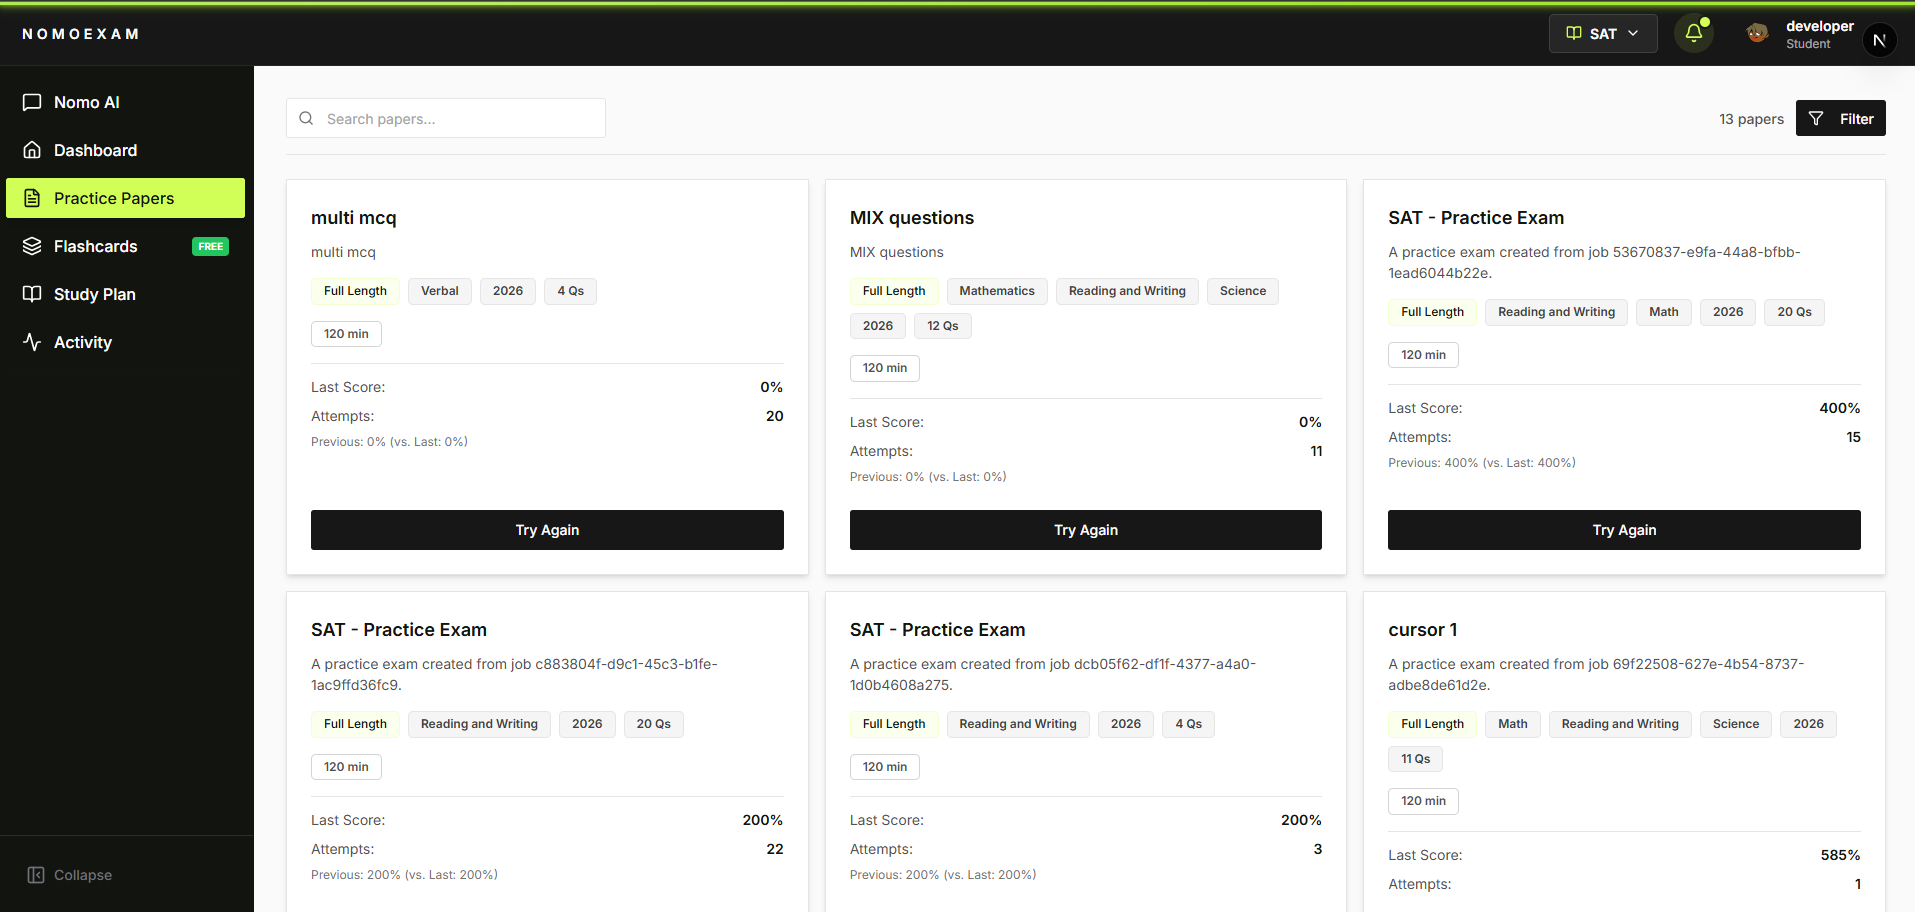Click multi mcq card title

tap(354, 218)
